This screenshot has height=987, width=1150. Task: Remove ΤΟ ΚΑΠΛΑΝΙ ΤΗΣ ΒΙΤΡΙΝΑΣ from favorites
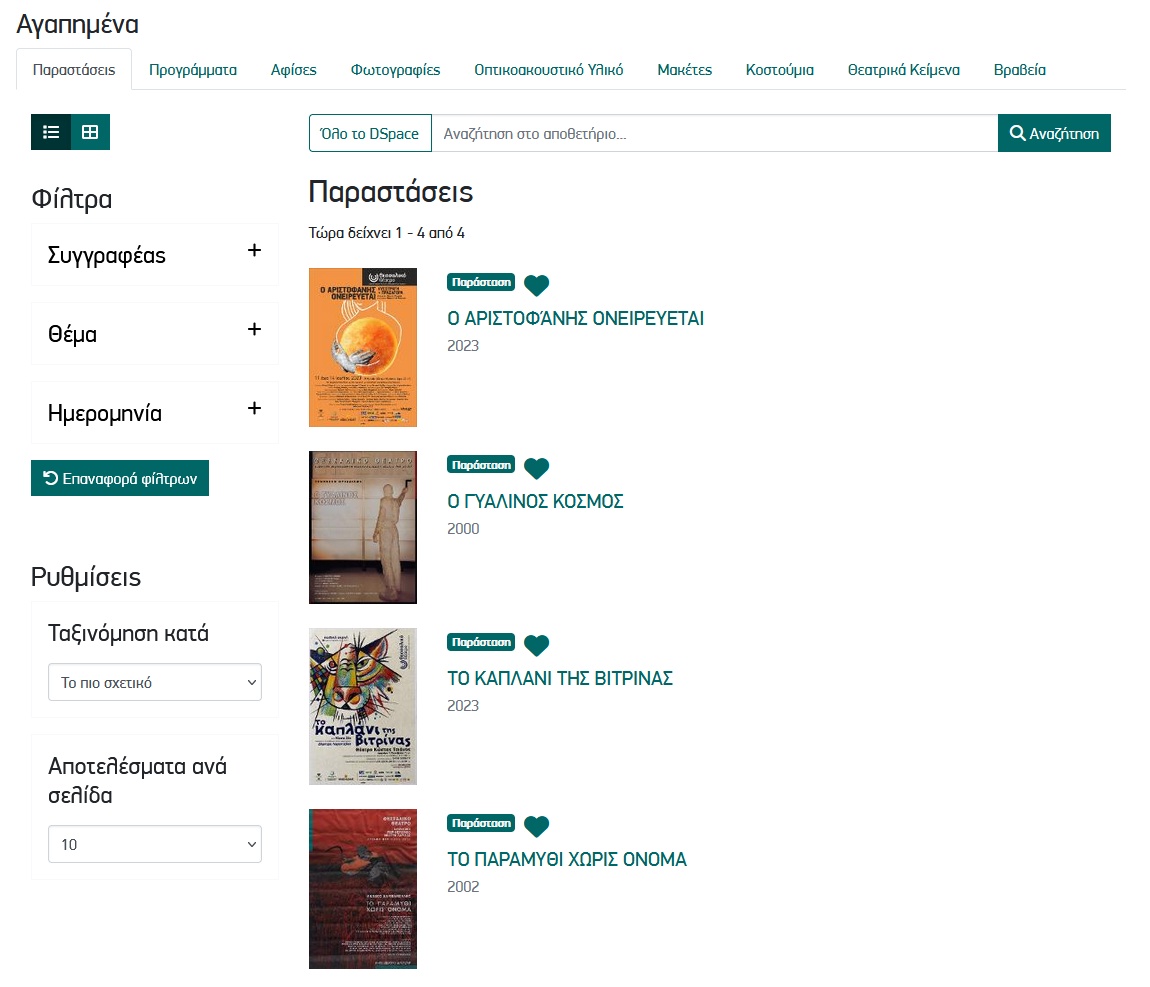(x=537, y=645)
